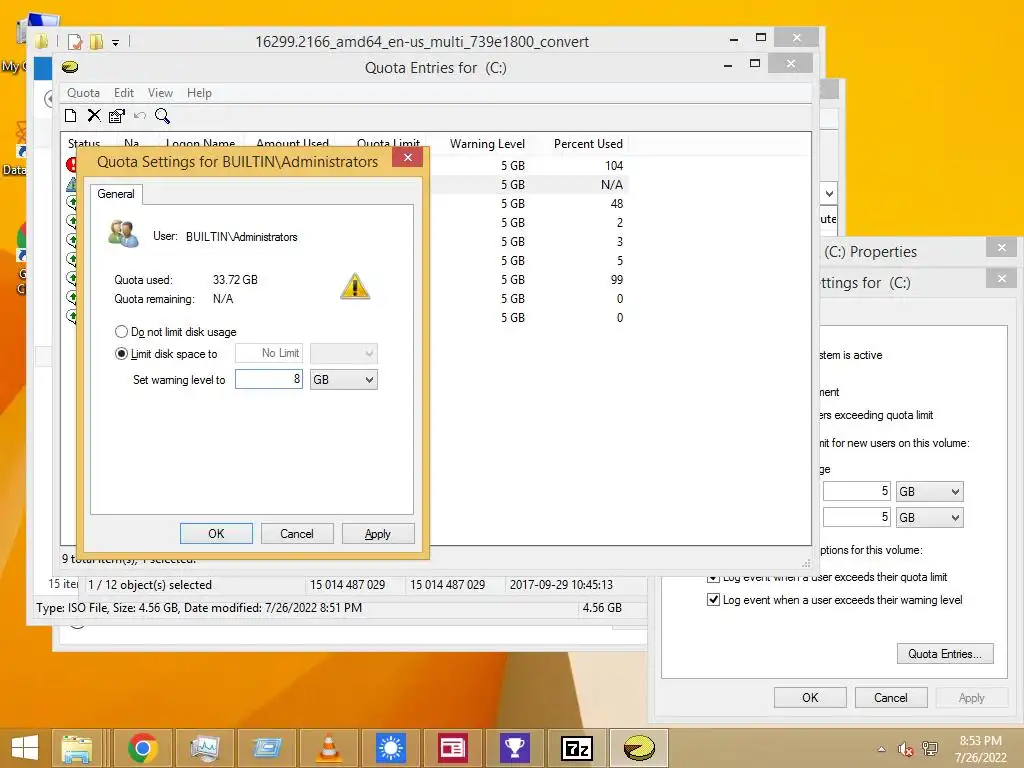Screen dimensions: 1024x768
Task: Click Quota Entries taskbar icon
Action: click(x=639, y=748)
